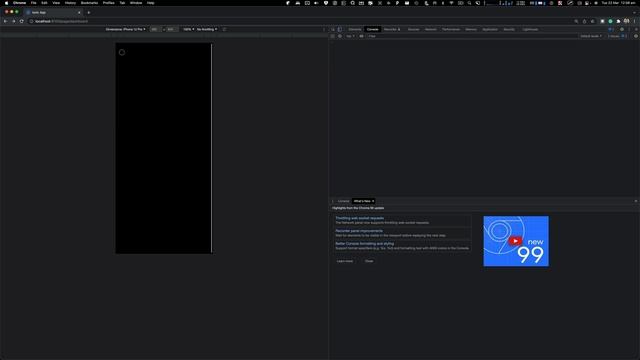Switch to the Performance tab
This screenshot has height=360, width=640.
(x=451, y=29)
